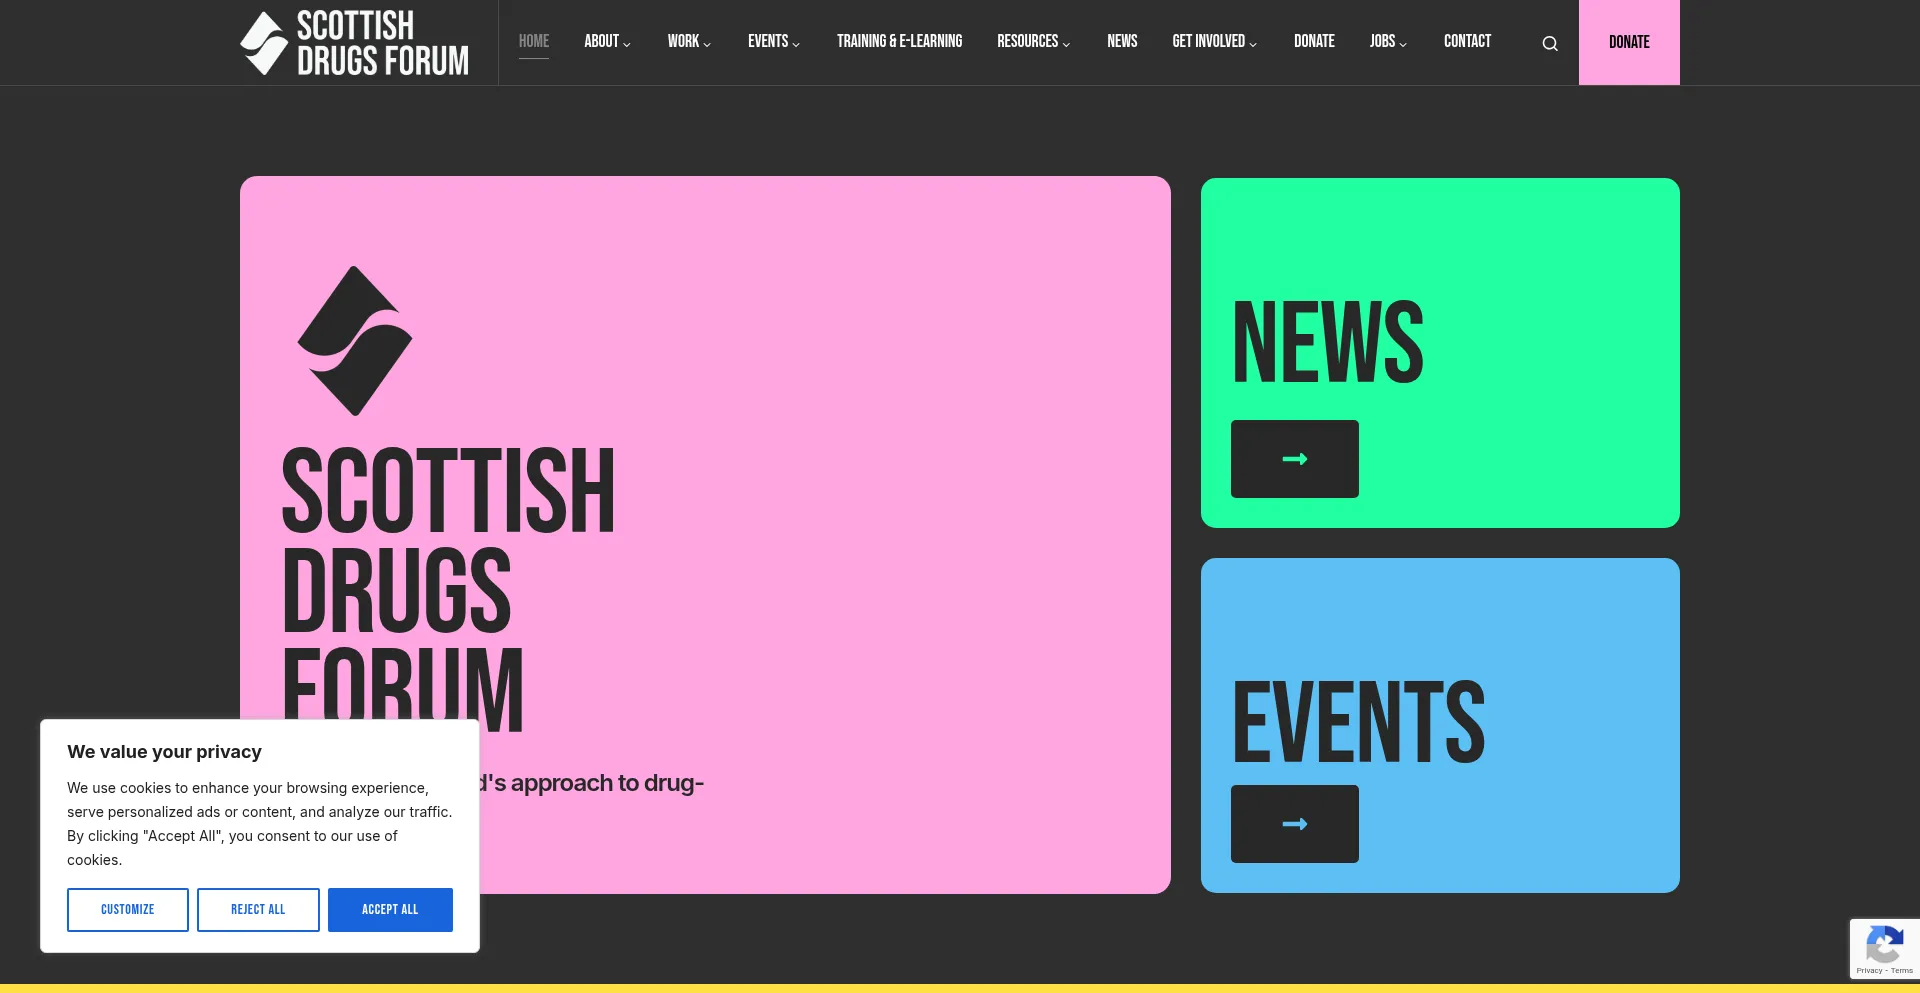Select News in the navigation bar
Image resolution: width=1920 pixels, height=993 pixels.
(1122, 42)
